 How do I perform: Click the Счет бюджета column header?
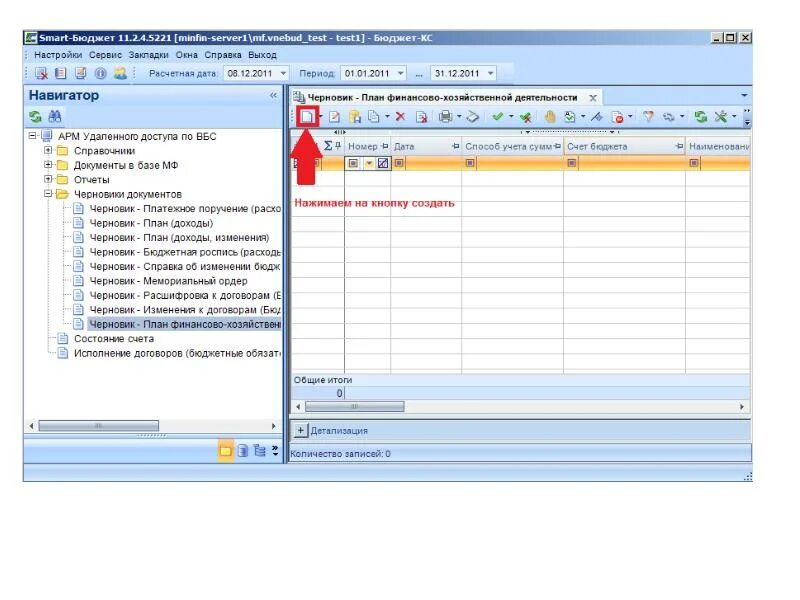coord(624,146)
